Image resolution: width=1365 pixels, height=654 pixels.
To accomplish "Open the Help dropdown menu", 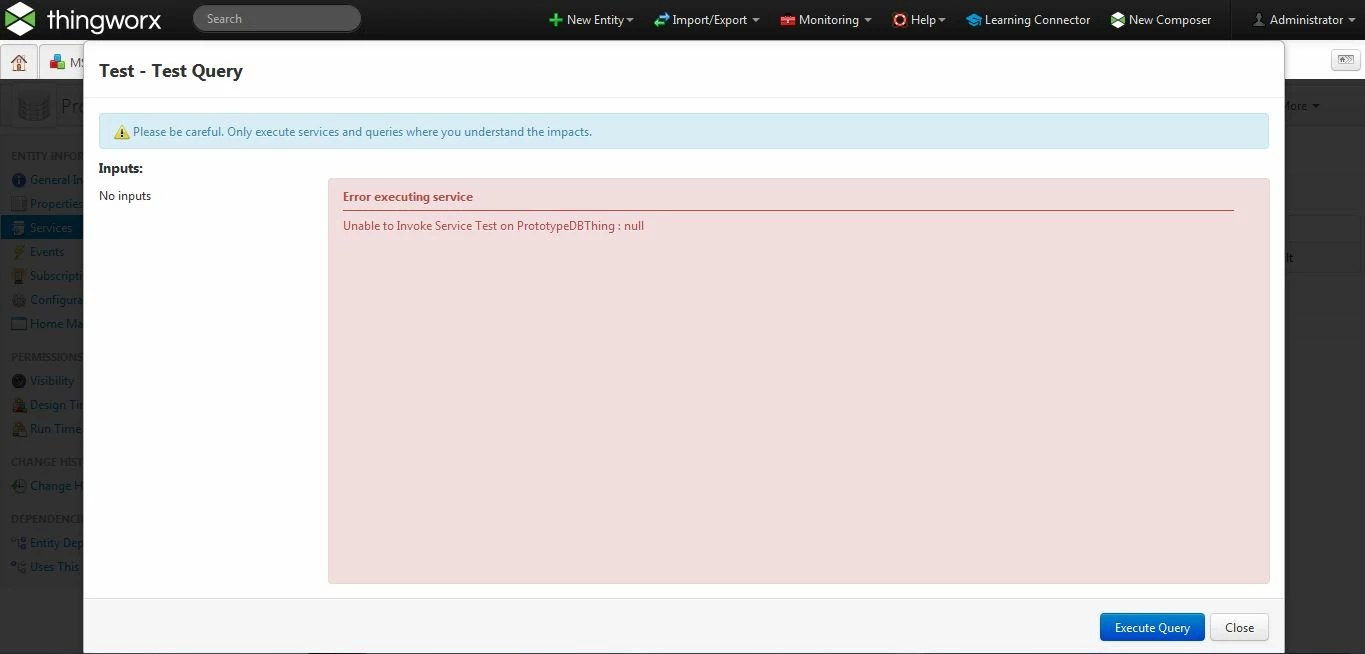I will point(919,20).
